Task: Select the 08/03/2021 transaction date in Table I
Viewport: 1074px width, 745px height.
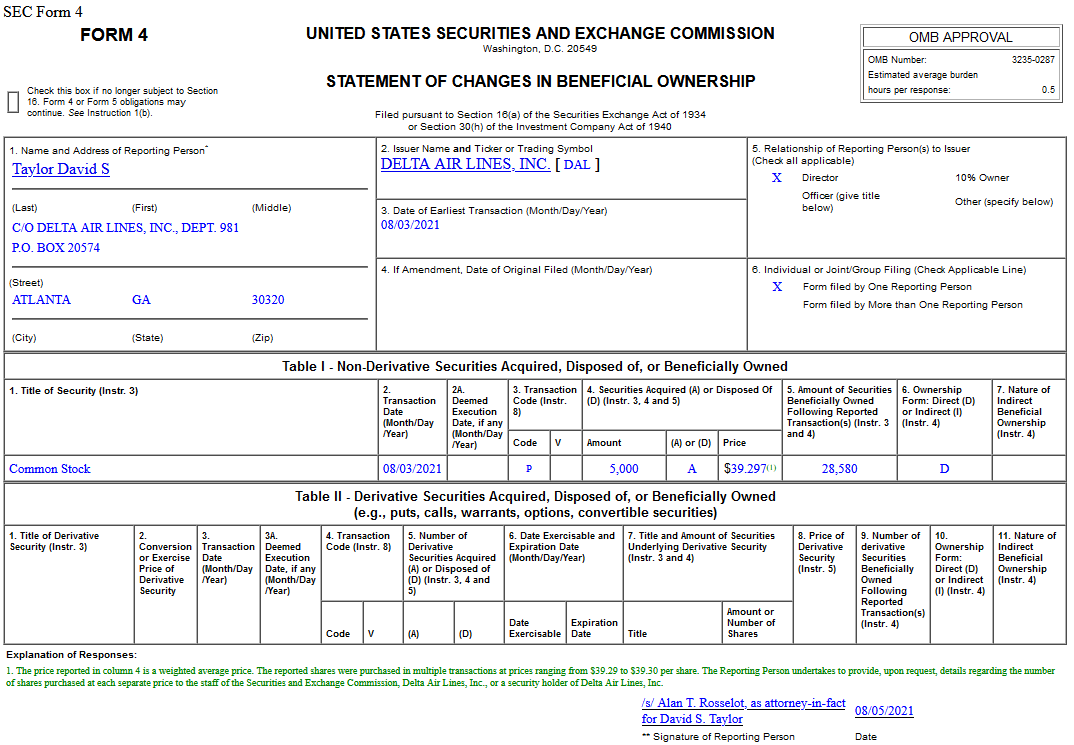Action: [x=412, y=469]
